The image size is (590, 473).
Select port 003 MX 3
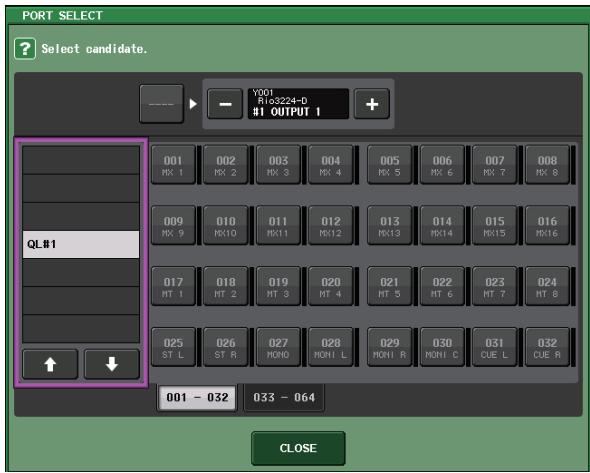click(278, 165)
